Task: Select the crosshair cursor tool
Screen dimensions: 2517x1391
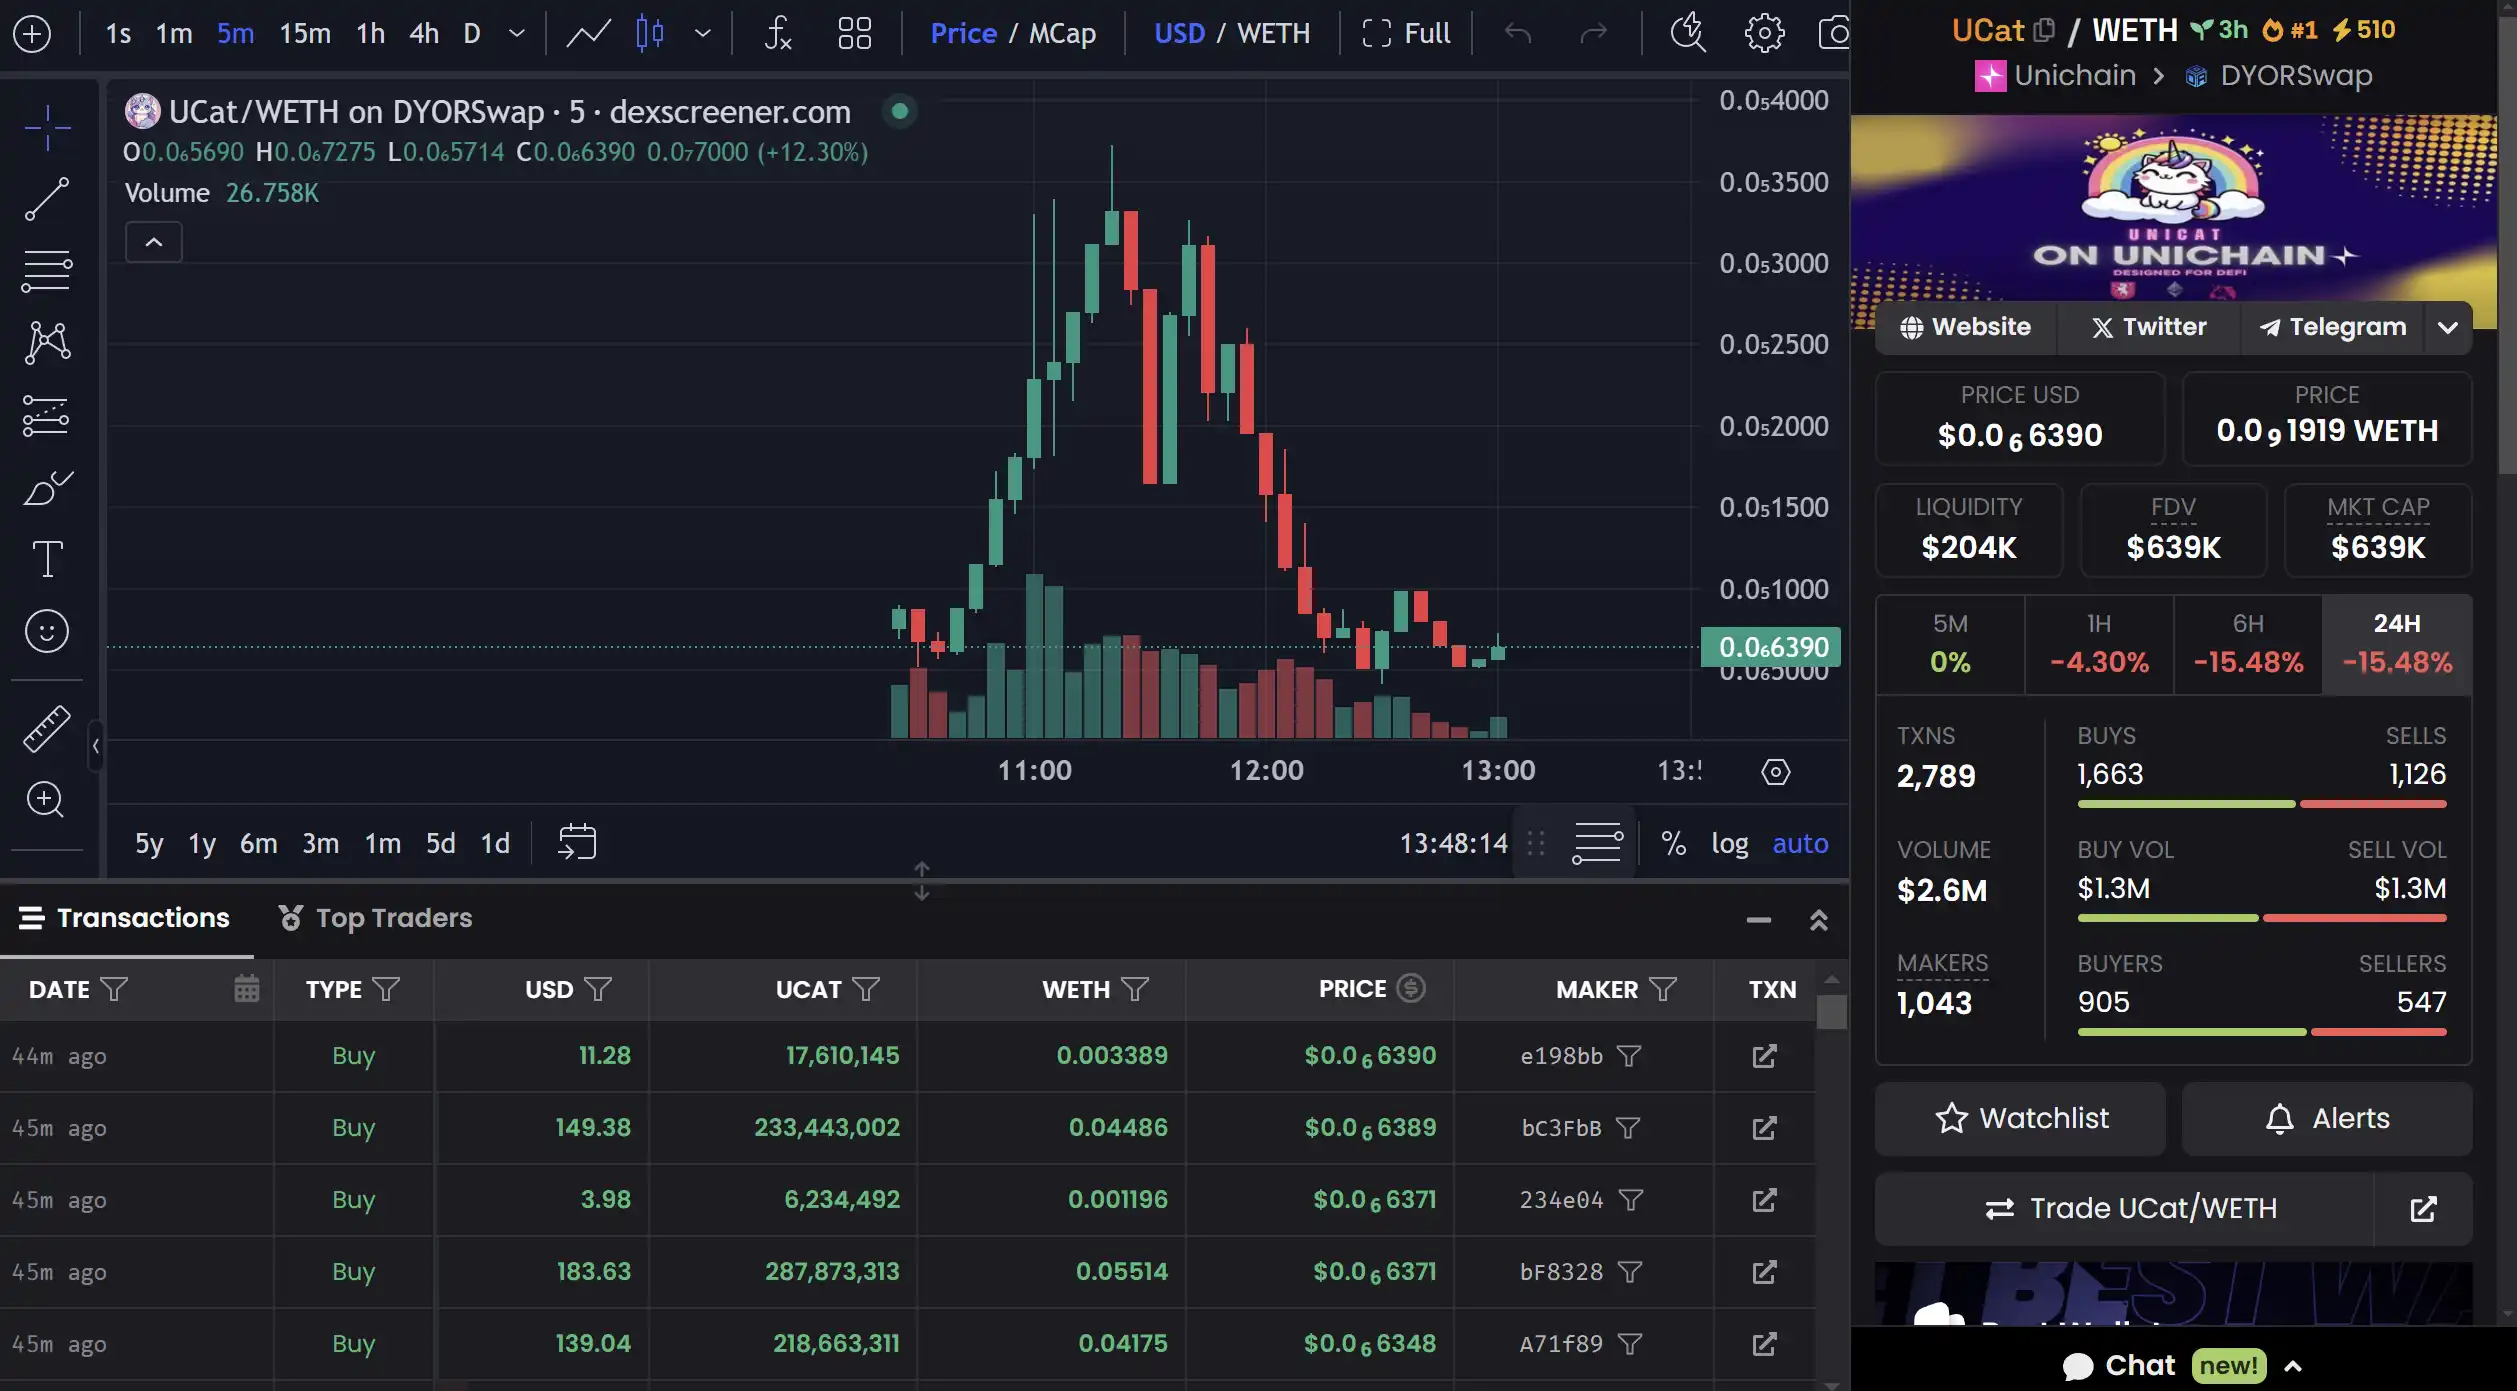Action: point(47,127)
